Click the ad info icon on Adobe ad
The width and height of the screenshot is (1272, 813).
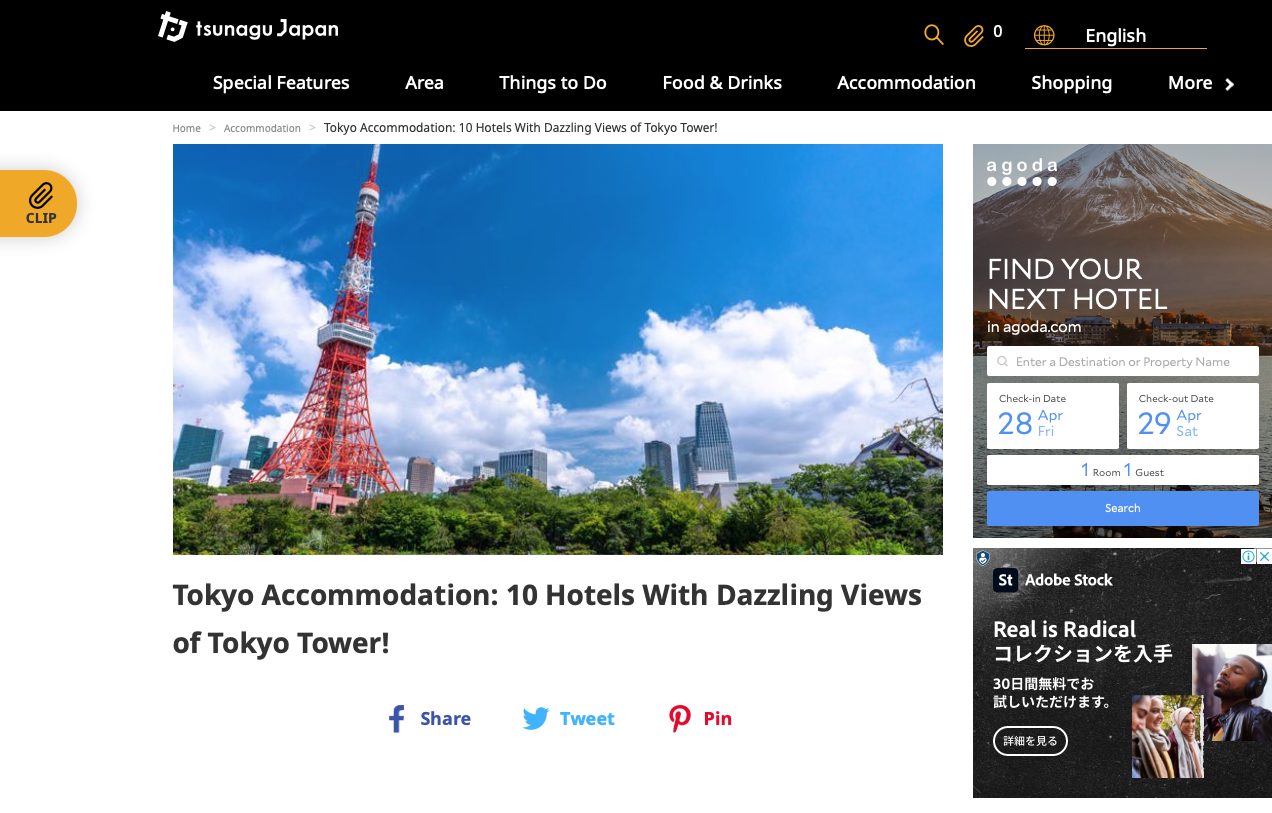coord(1248,557)
